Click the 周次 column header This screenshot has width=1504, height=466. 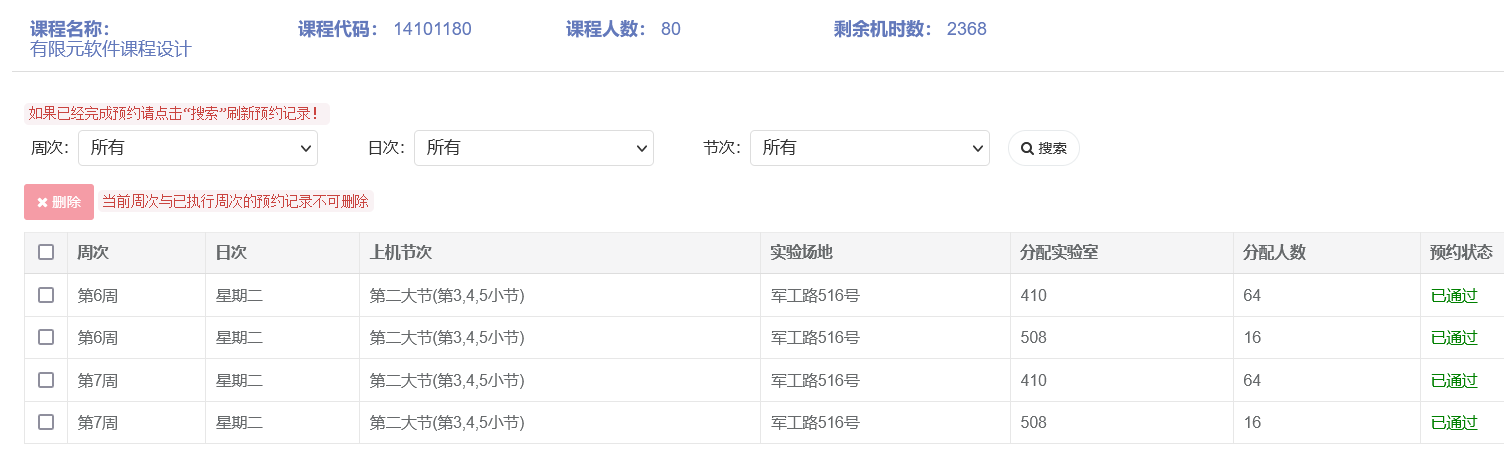[x=93, y=253]
